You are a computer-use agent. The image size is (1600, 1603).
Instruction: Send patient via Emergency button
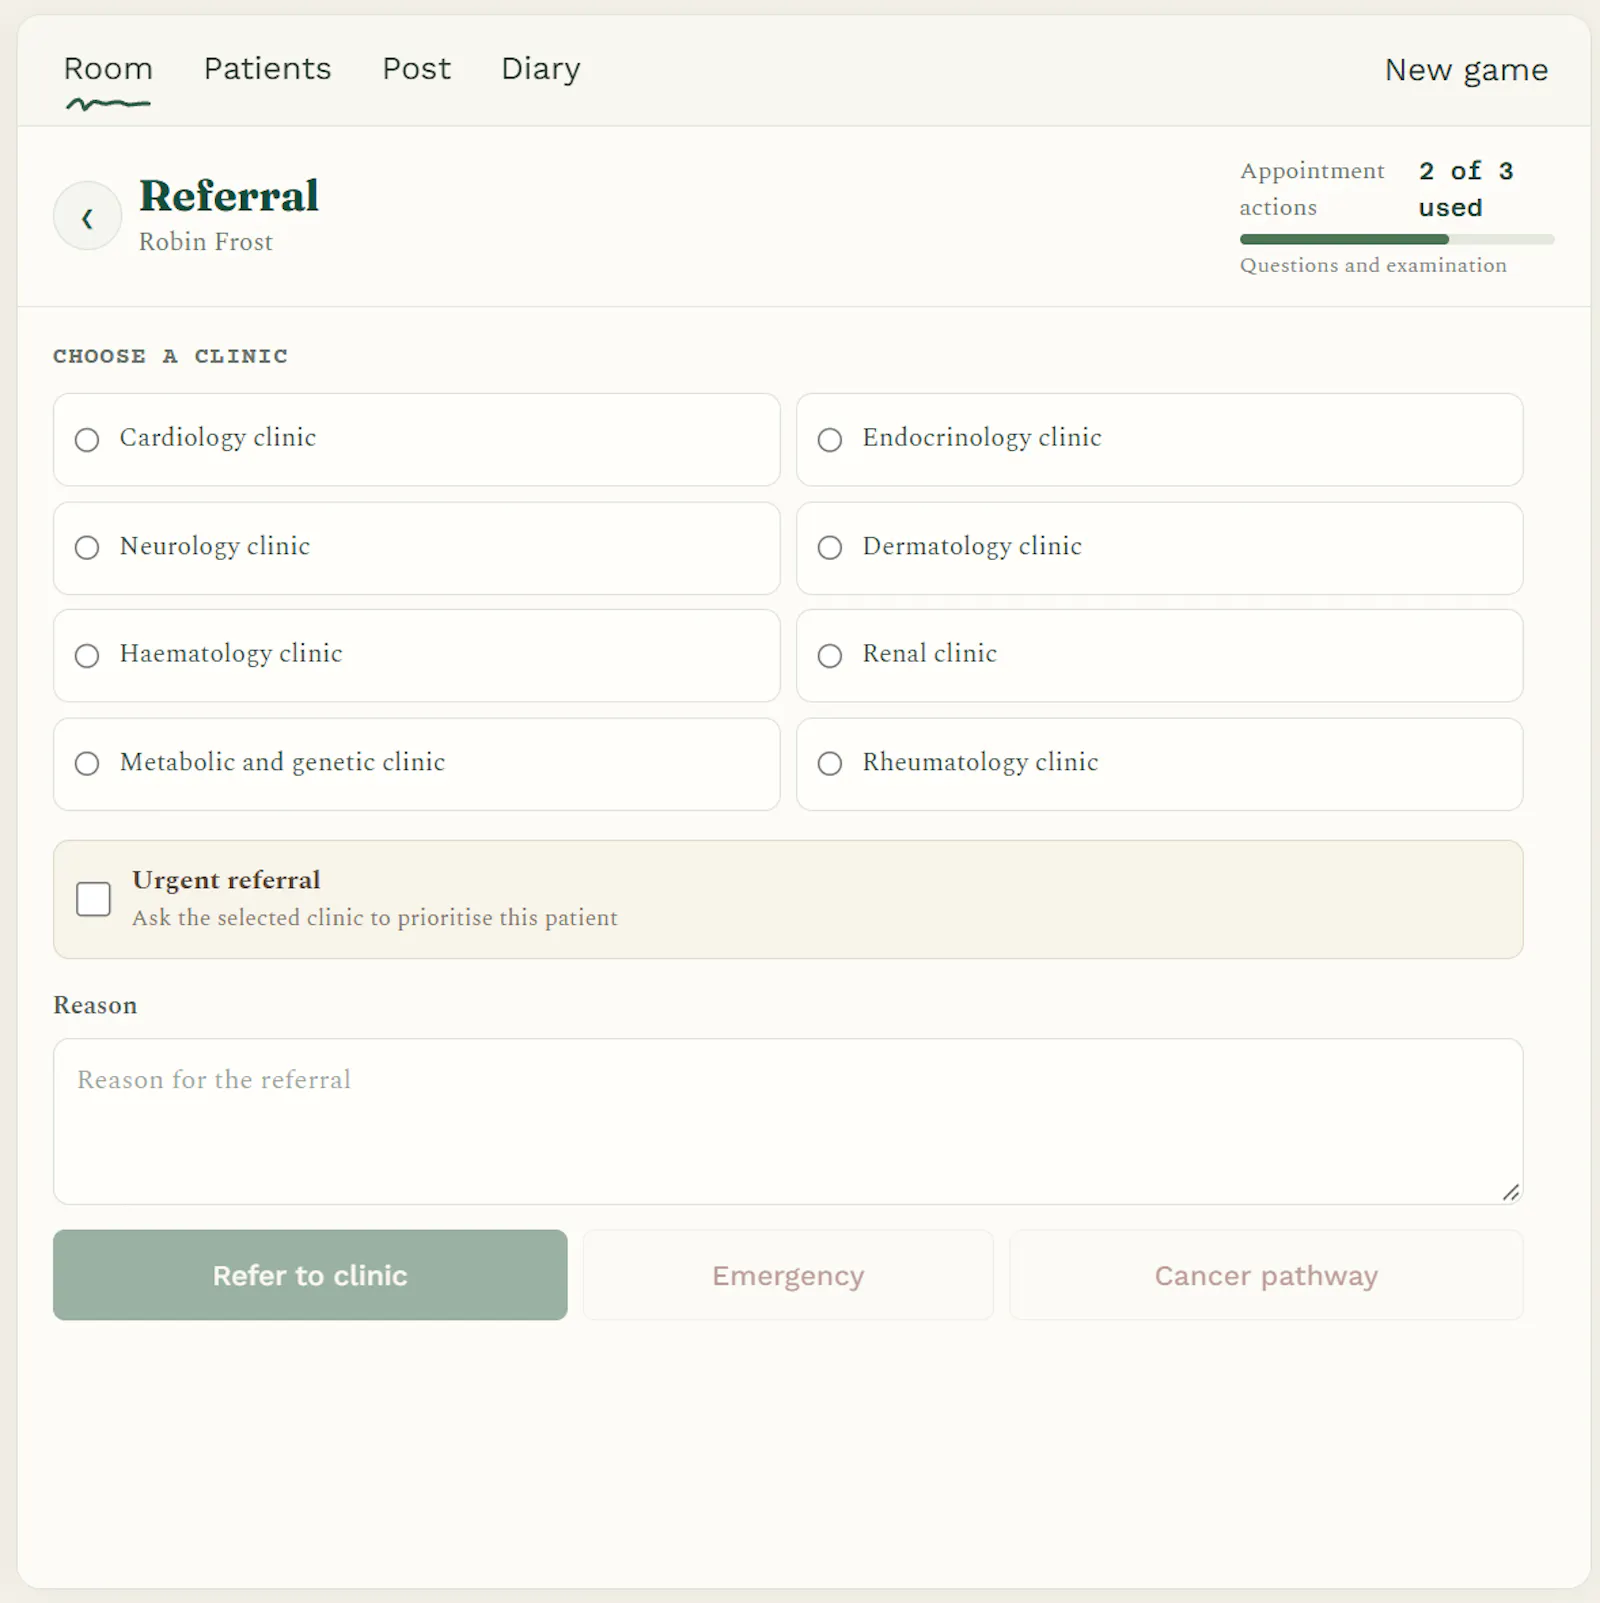(788, 1275)
